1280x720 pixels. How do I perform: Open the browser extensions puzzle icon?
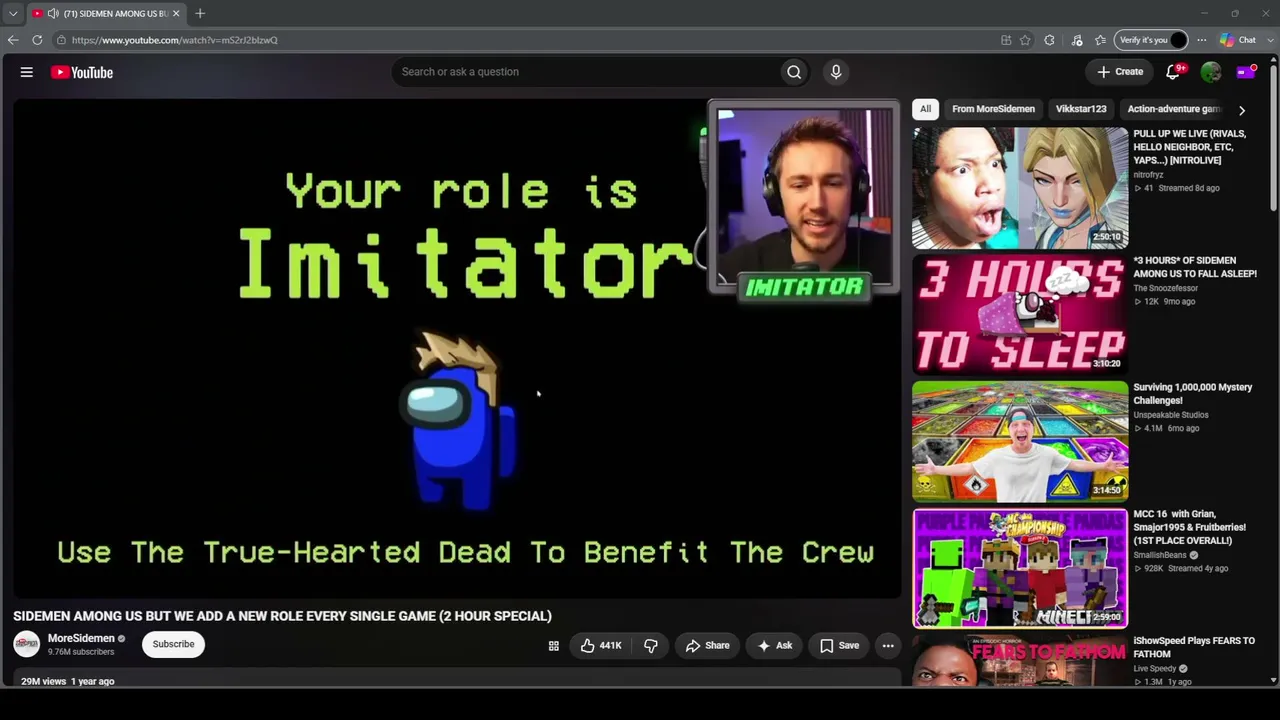(1049, 40)
